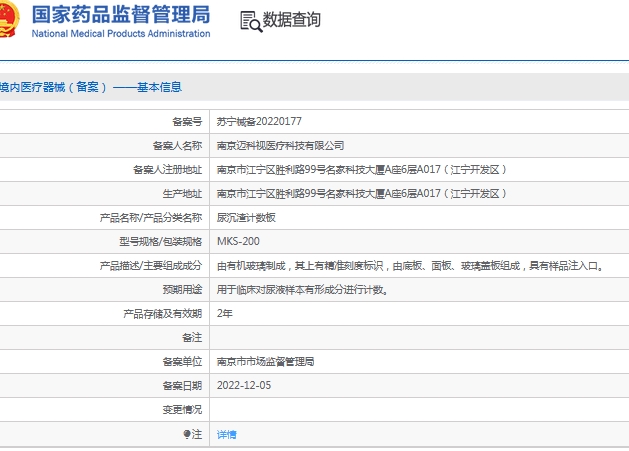Select the model value MKS-200
This screenshot has width=629, height=451.
tap(238, 241)
